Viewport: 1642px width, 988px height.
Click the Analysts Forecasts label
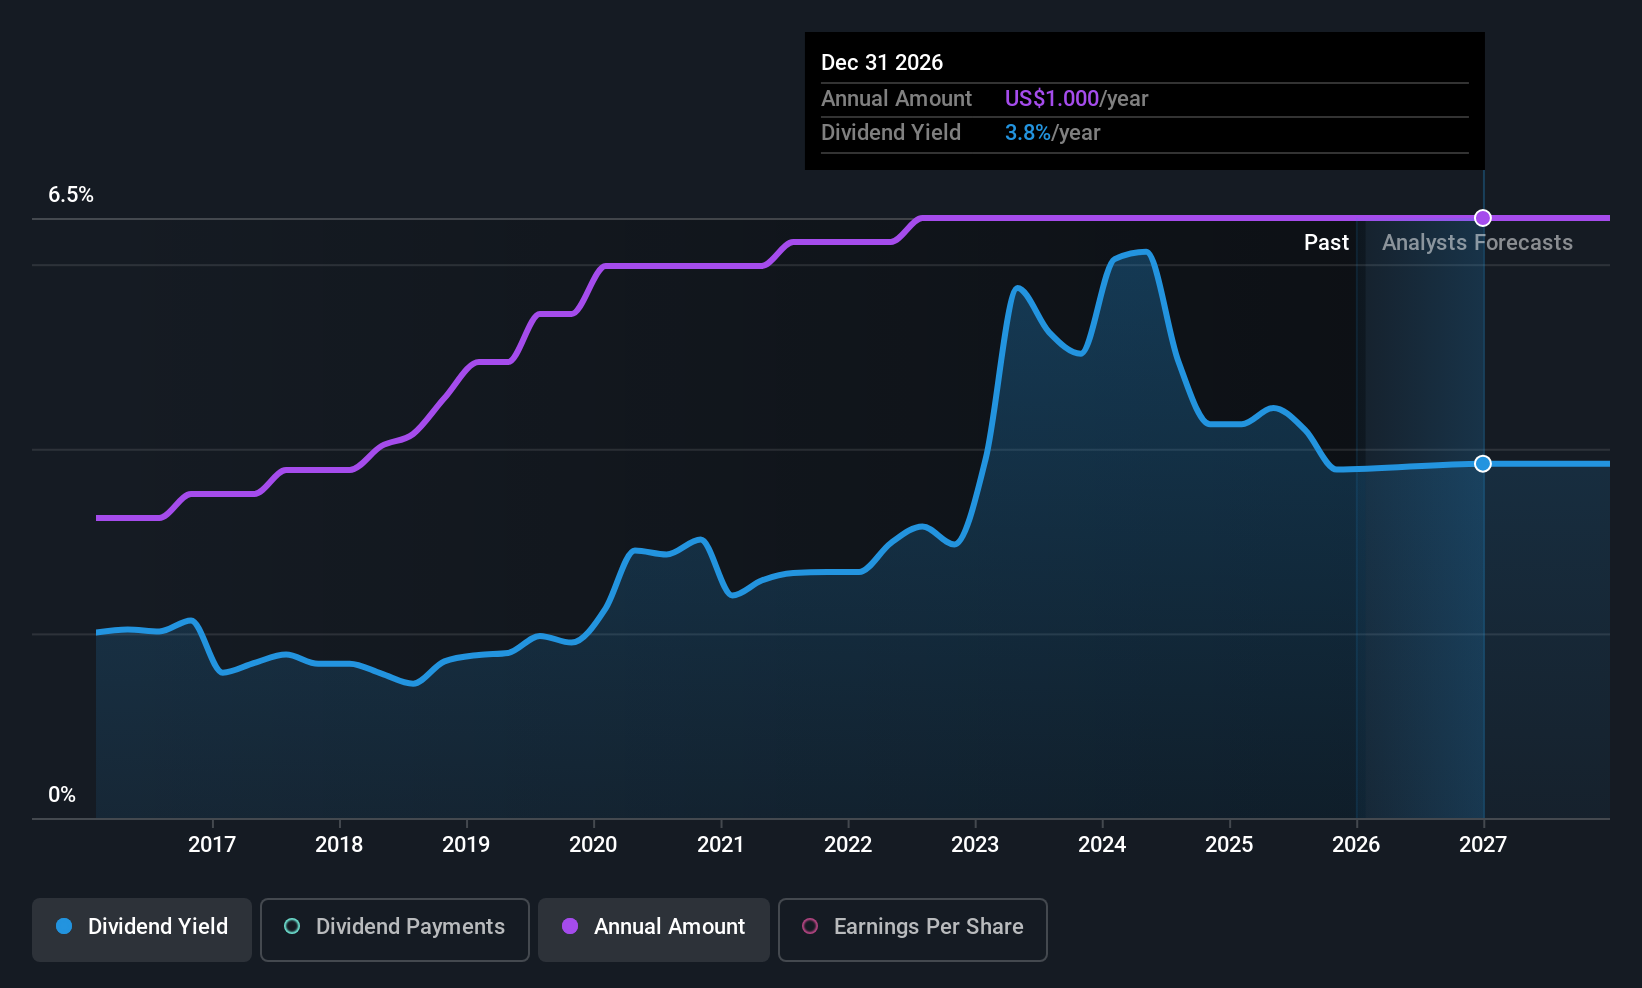click(x=1477, y=243)
